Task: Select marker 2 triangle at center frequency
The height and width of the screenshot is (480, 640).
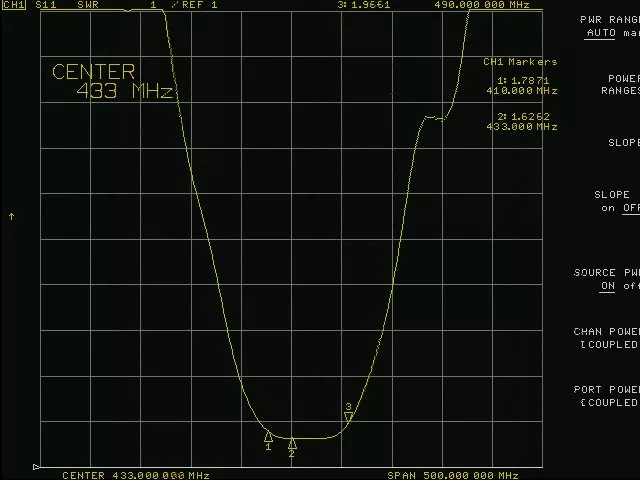Action: tap(292, 443)
